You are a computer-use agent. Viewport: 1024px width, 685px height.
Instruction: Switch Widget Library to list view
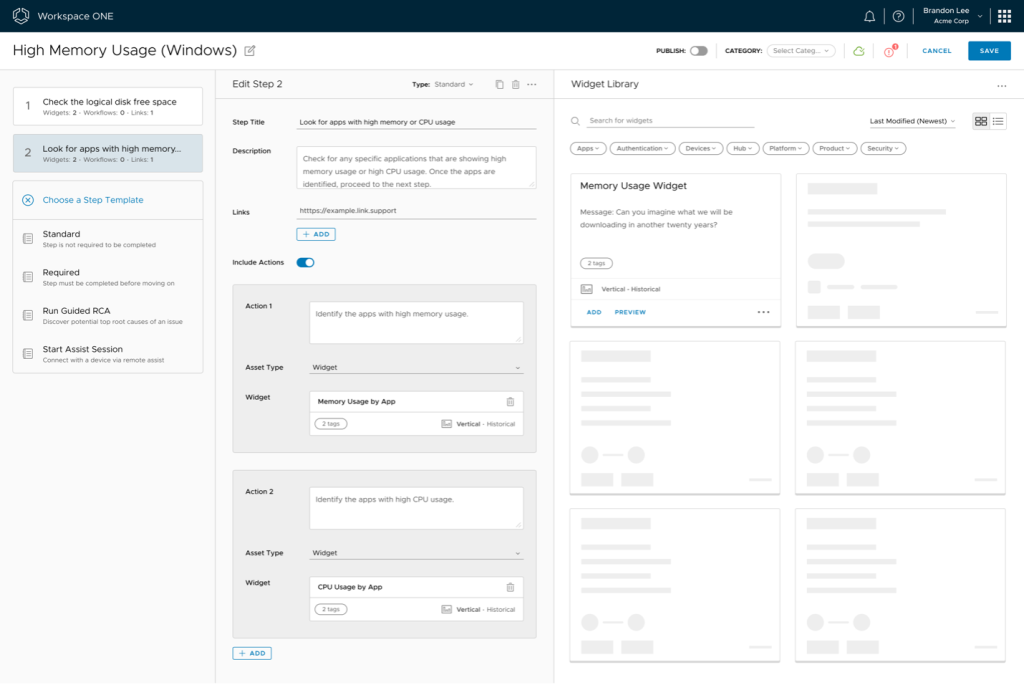998,121
